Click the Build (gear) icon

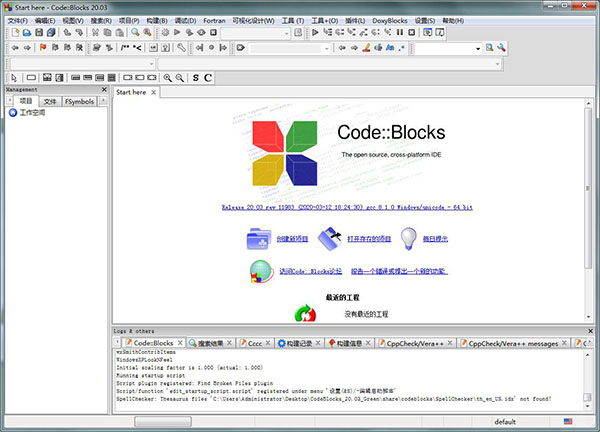165,33
